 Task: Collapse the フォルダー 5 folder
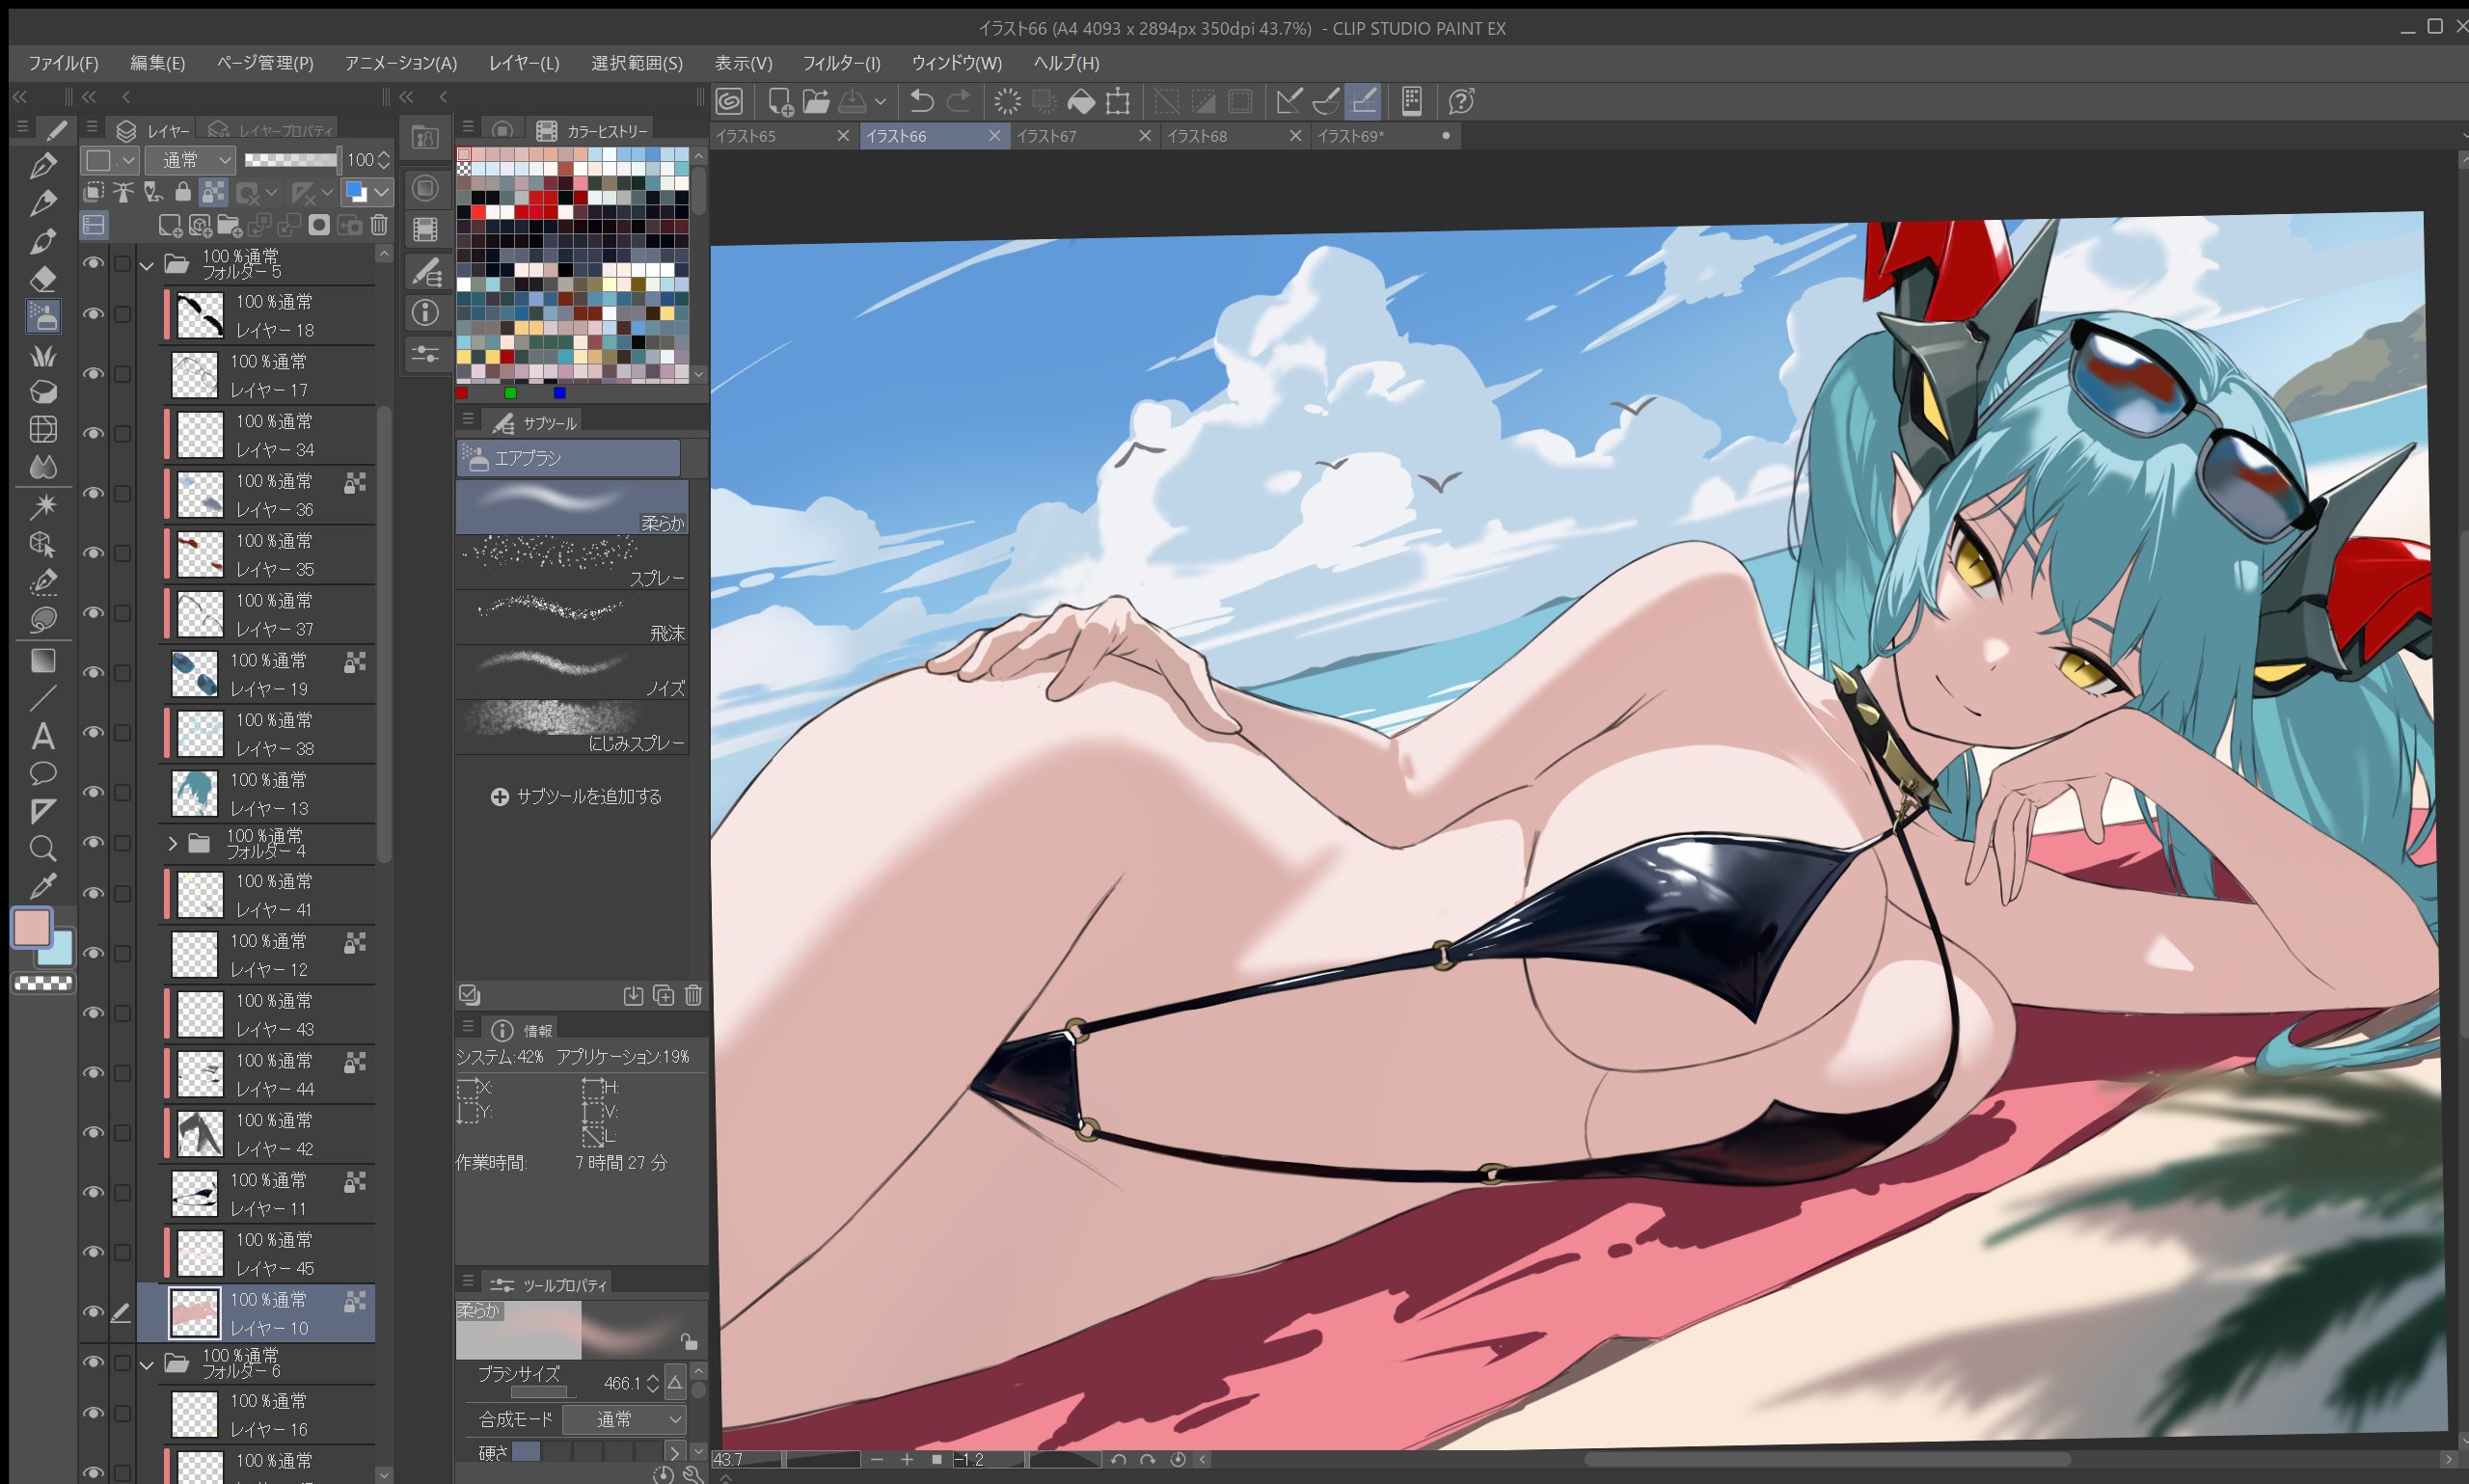[147, 265]
